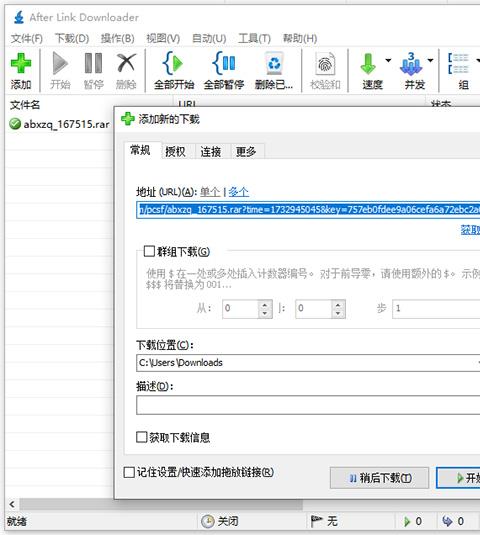Click the After Link Downloader app logo

point(19,17)
